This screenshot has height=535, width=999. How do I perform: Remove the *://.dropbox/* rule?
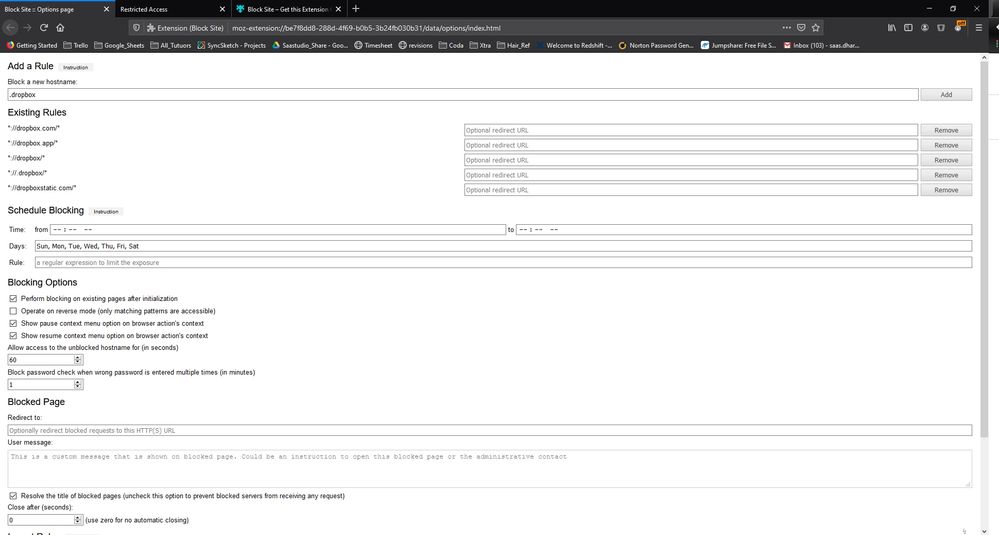pos(946,175)
